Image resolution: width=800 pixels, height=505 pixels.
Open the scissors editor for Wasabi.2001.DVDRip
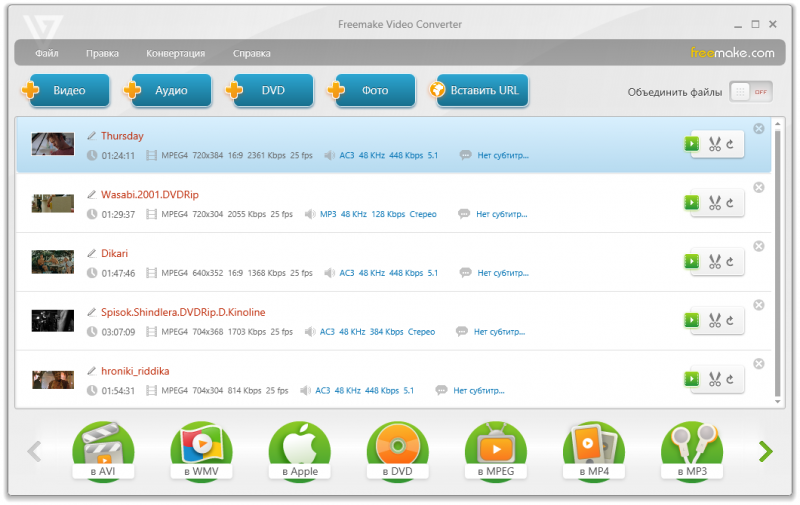[715, 203]
